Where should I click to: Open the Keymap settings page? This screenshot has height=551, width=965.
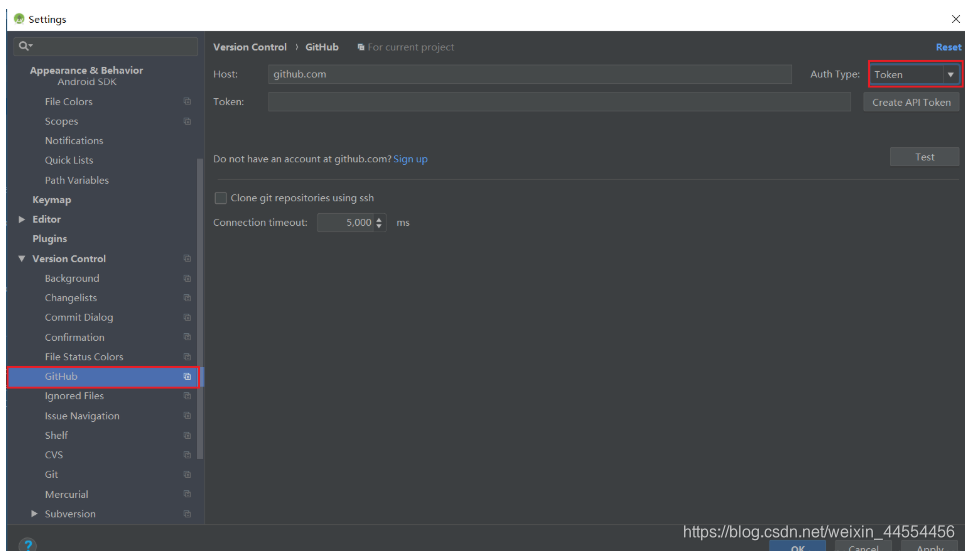(x=52, y=199)
